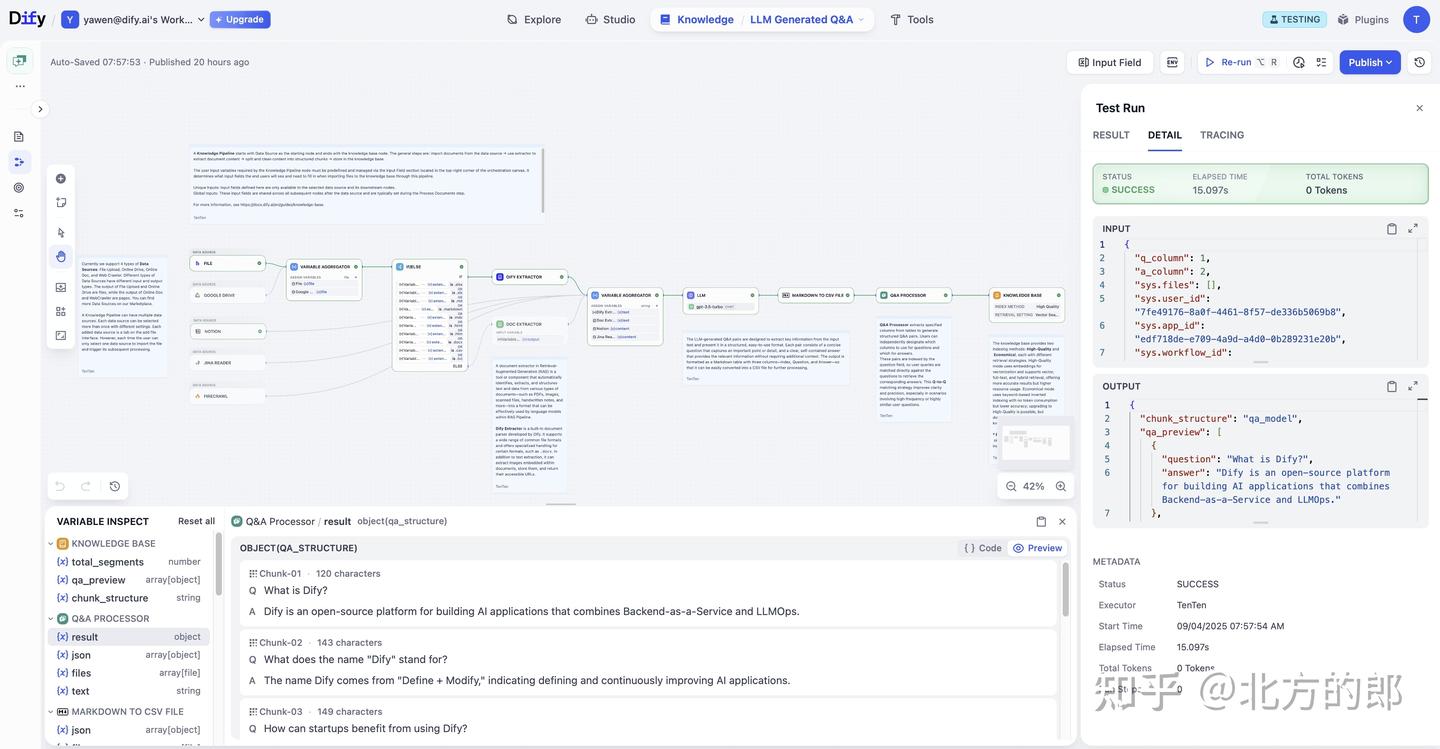The width and height of the screenshot is (1440, 749).
Task: Open the user avatar menu marked T
Action: [x=1416, y=19]
